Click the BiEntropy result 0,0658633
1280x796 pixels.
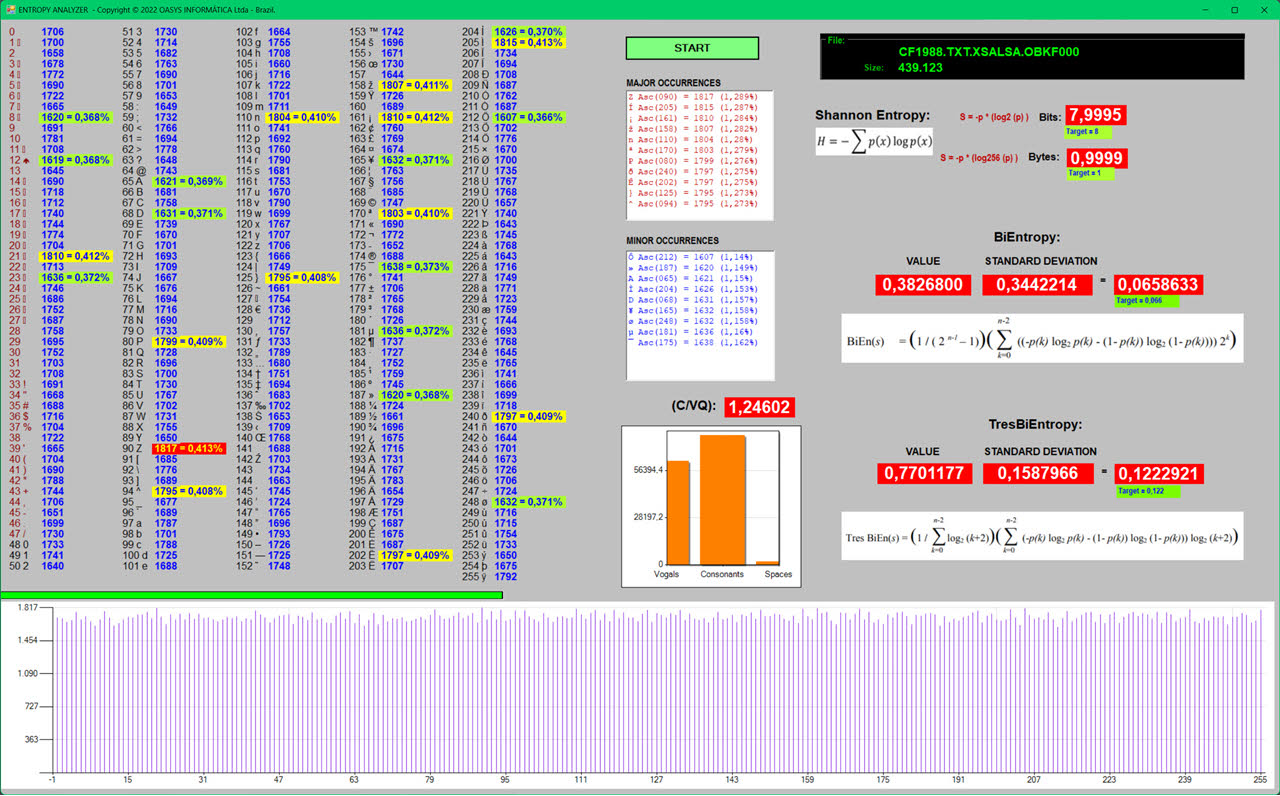1158,285
